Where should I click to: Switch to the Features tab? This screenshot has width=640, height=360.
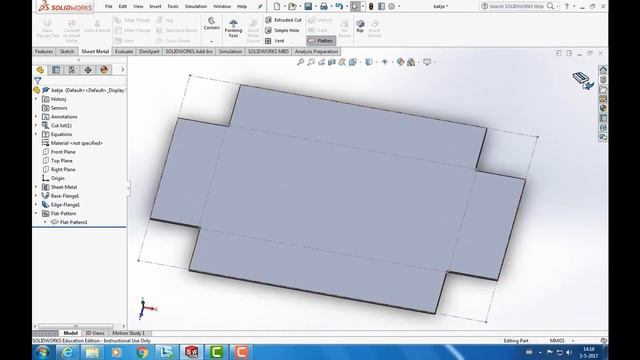[44, 51]
